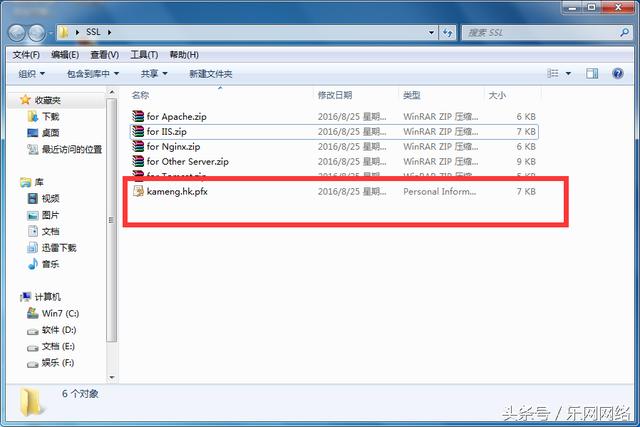Screen dimensions: 640x427
Task: Open the change view icon
Action: click(x=553, y=73)
